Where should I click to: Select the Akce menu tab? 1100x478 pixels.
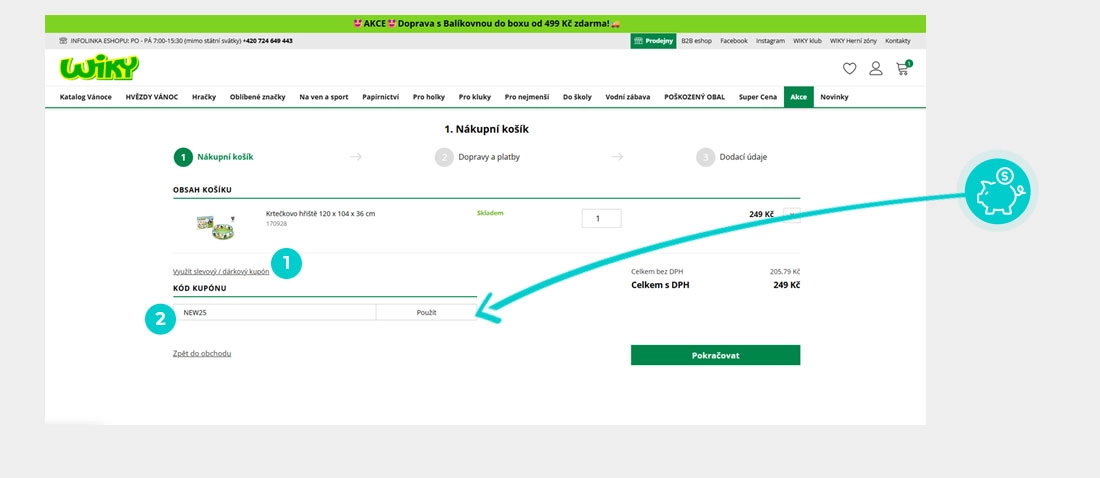tap(798, 97)
